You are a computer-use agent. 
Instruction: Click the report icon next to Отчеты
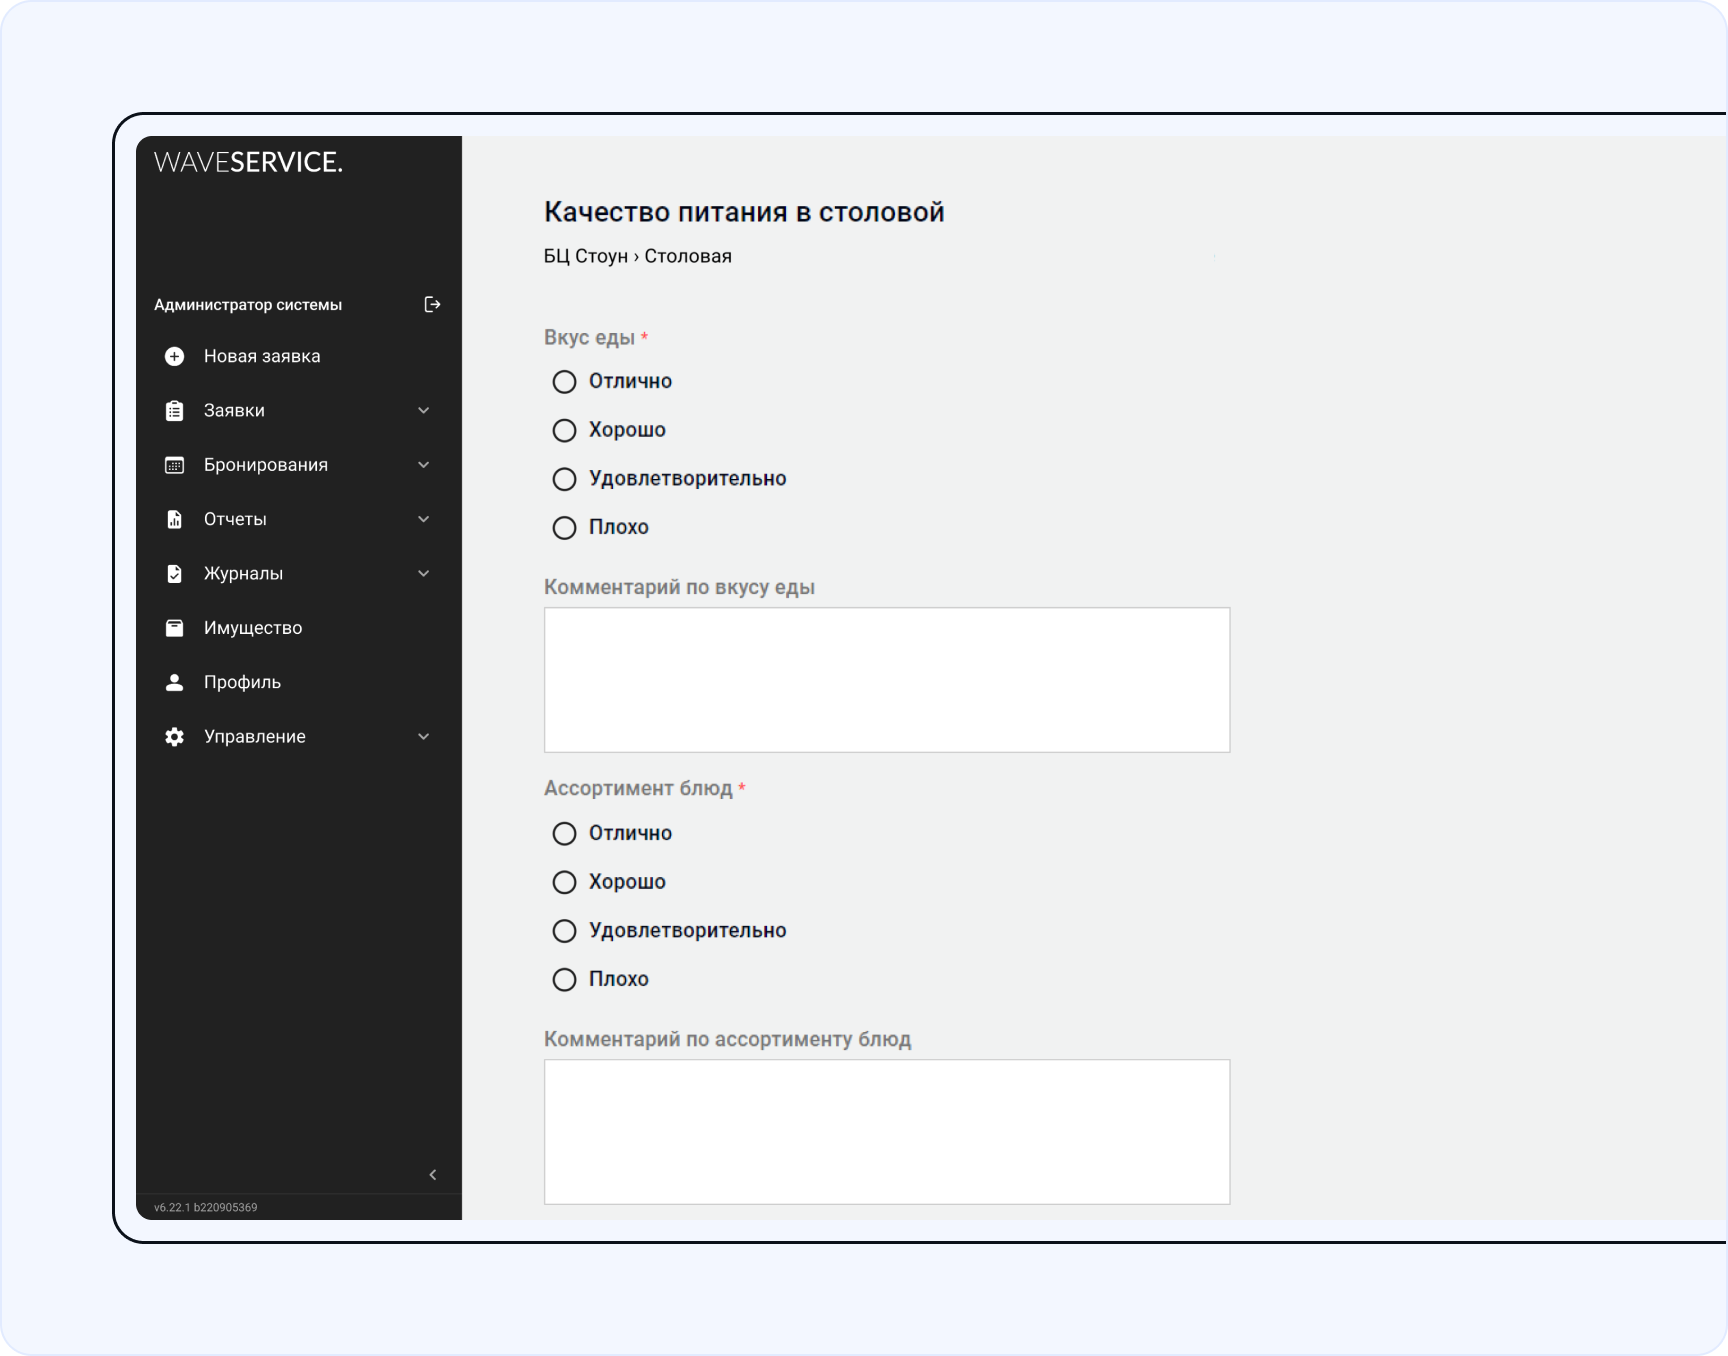click(x=174, y=519)
